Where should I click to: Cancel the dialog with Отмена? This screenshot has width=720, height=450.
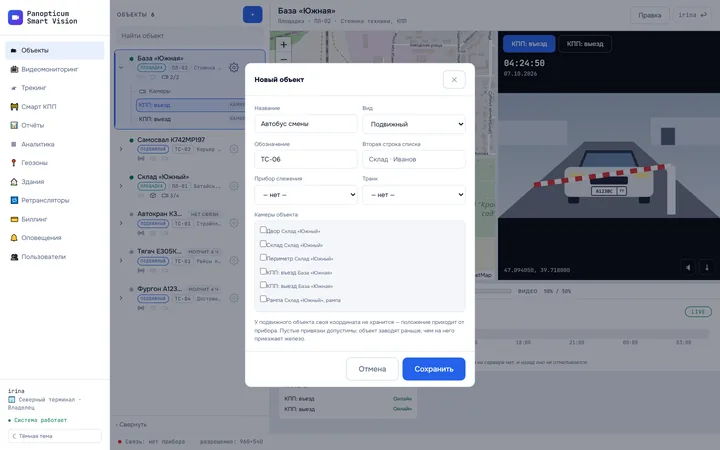(372, 369)
